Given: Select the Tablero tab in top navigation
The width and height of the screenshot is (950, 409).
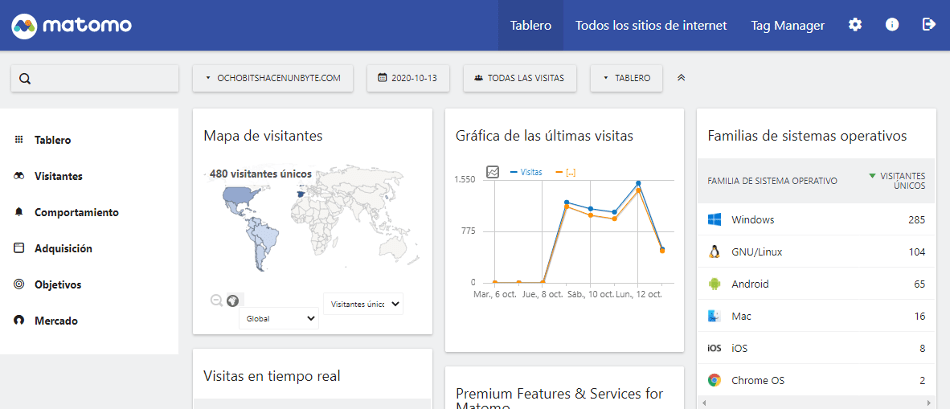Looking at the screenshot, I should click(x=531, y=25).
